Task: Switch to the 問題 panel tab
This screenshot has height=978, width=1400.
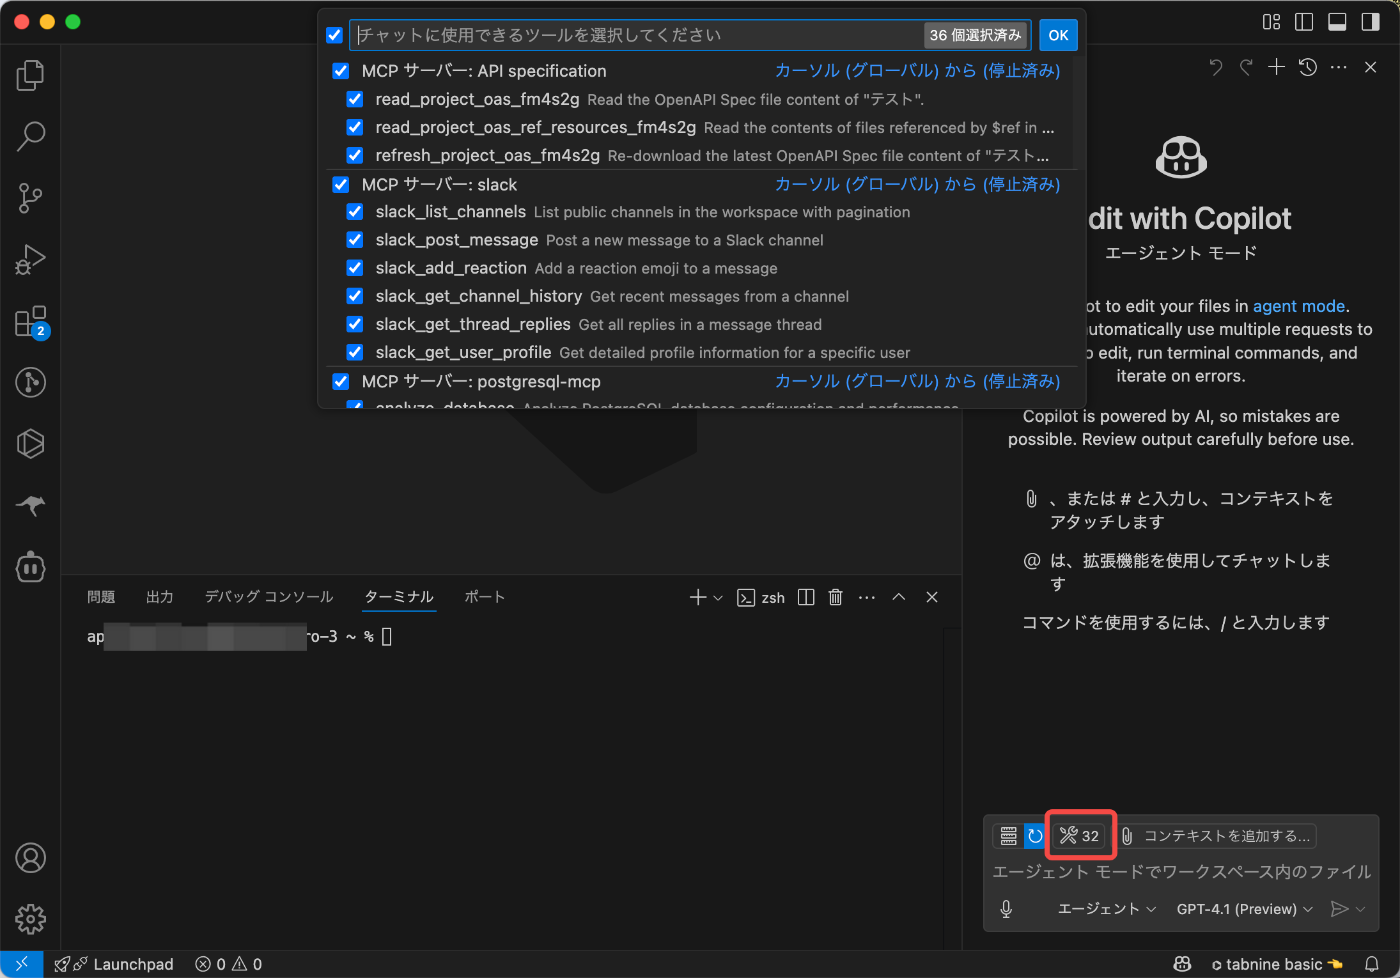Action: click(x=101, y=597)
